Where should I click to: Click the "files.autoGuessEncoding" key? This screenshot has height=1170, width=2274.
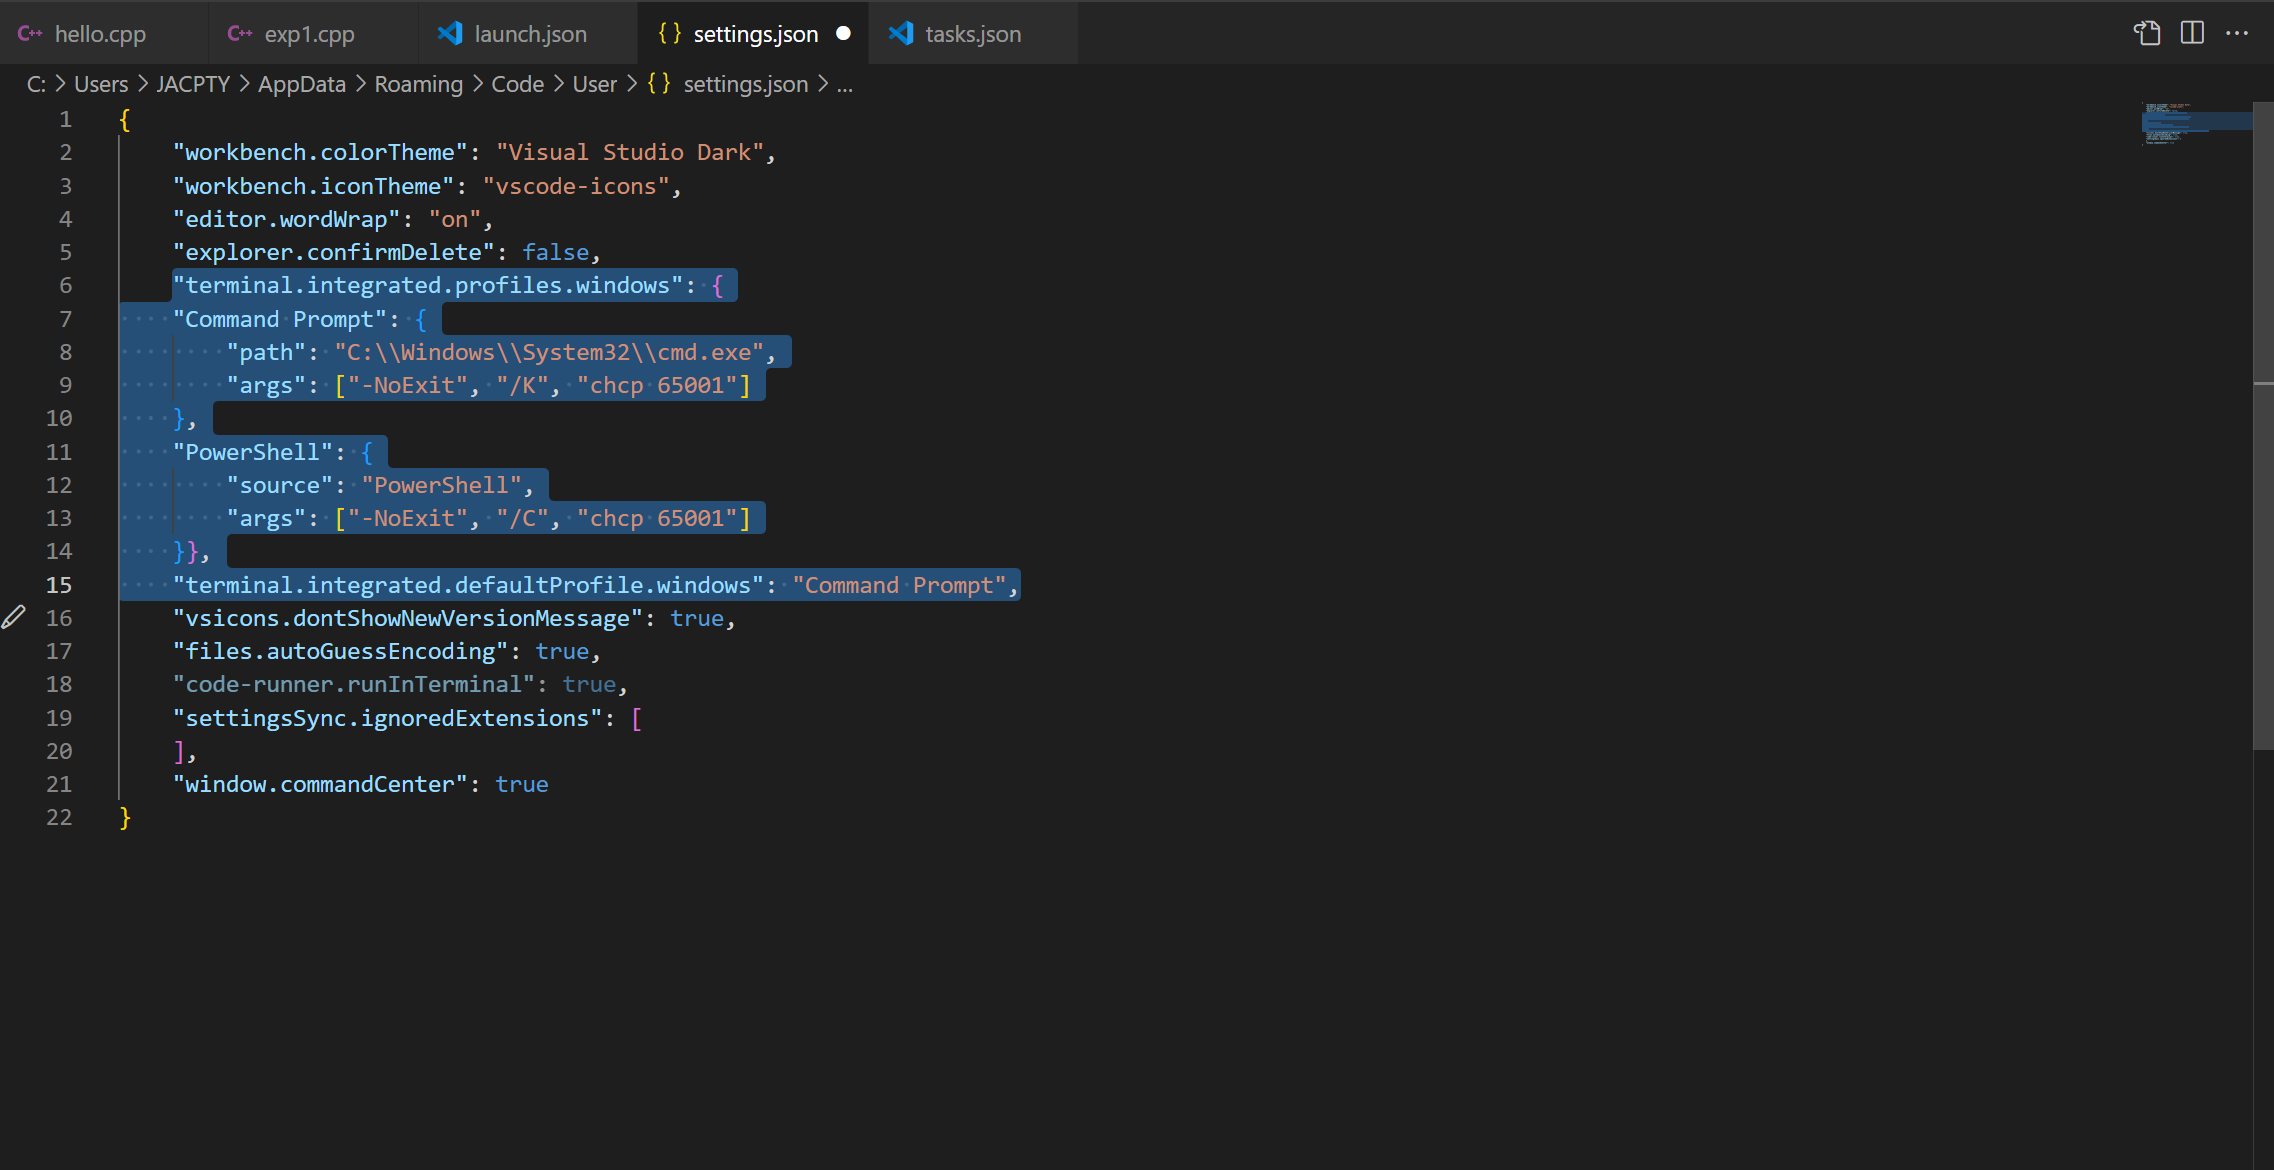click(340, 651)
